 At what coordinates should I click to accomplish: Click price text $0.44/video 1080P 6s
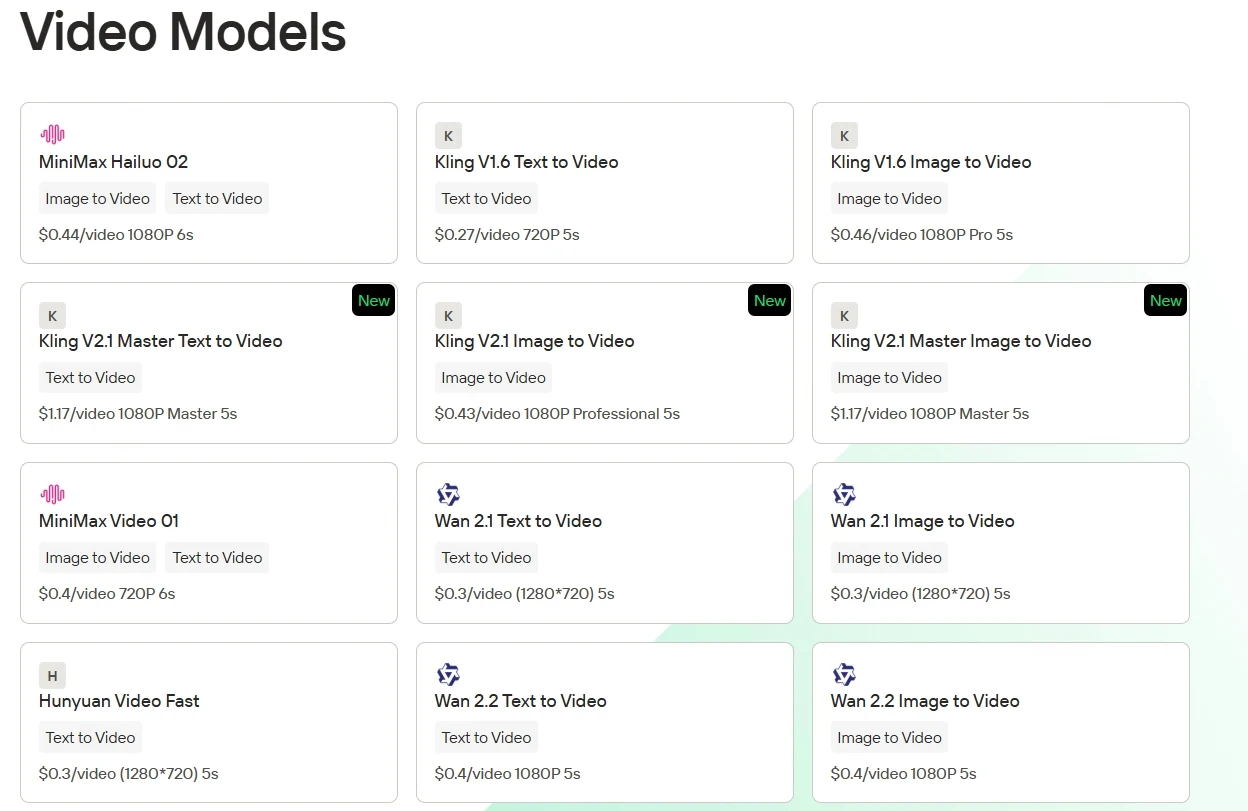click(116, 234)
